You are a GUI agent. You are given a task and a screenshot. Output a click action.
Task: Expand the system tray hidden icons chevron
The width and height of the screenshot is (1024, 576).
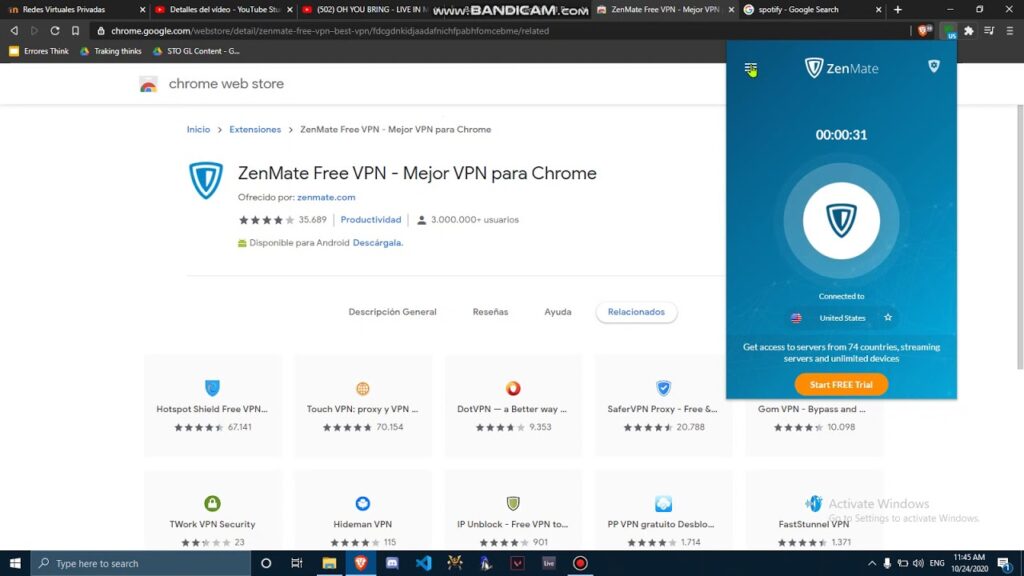pyautogui.click(x=872, y=563)
